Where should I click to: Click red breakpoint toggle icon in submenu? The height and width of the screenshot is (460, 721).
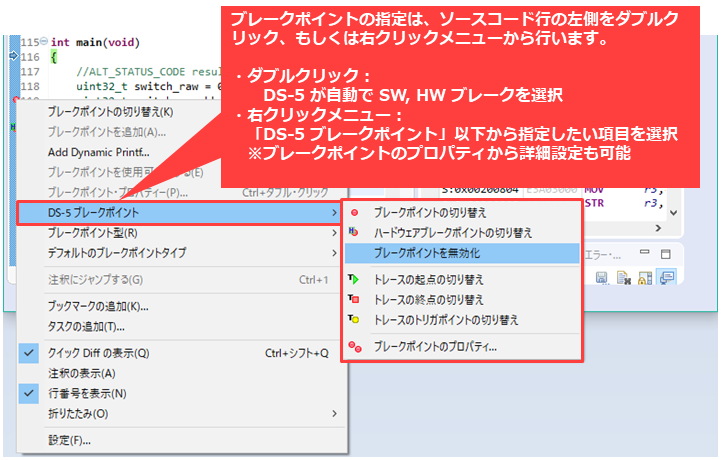(354, 213)
